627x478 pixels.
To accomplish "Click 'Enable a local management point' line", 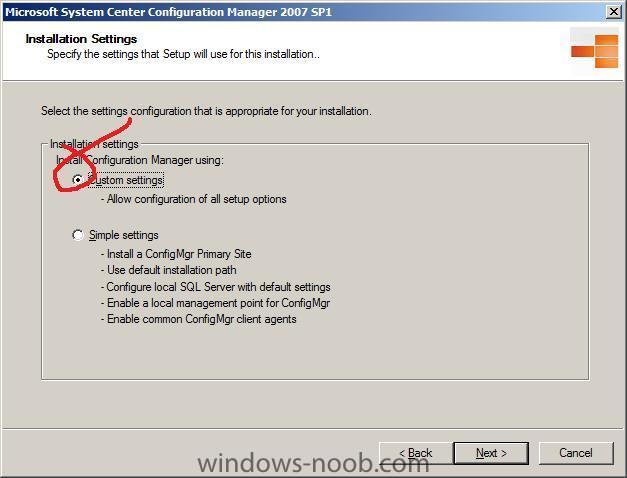I will pyautogui.click(x=215, y=303).
